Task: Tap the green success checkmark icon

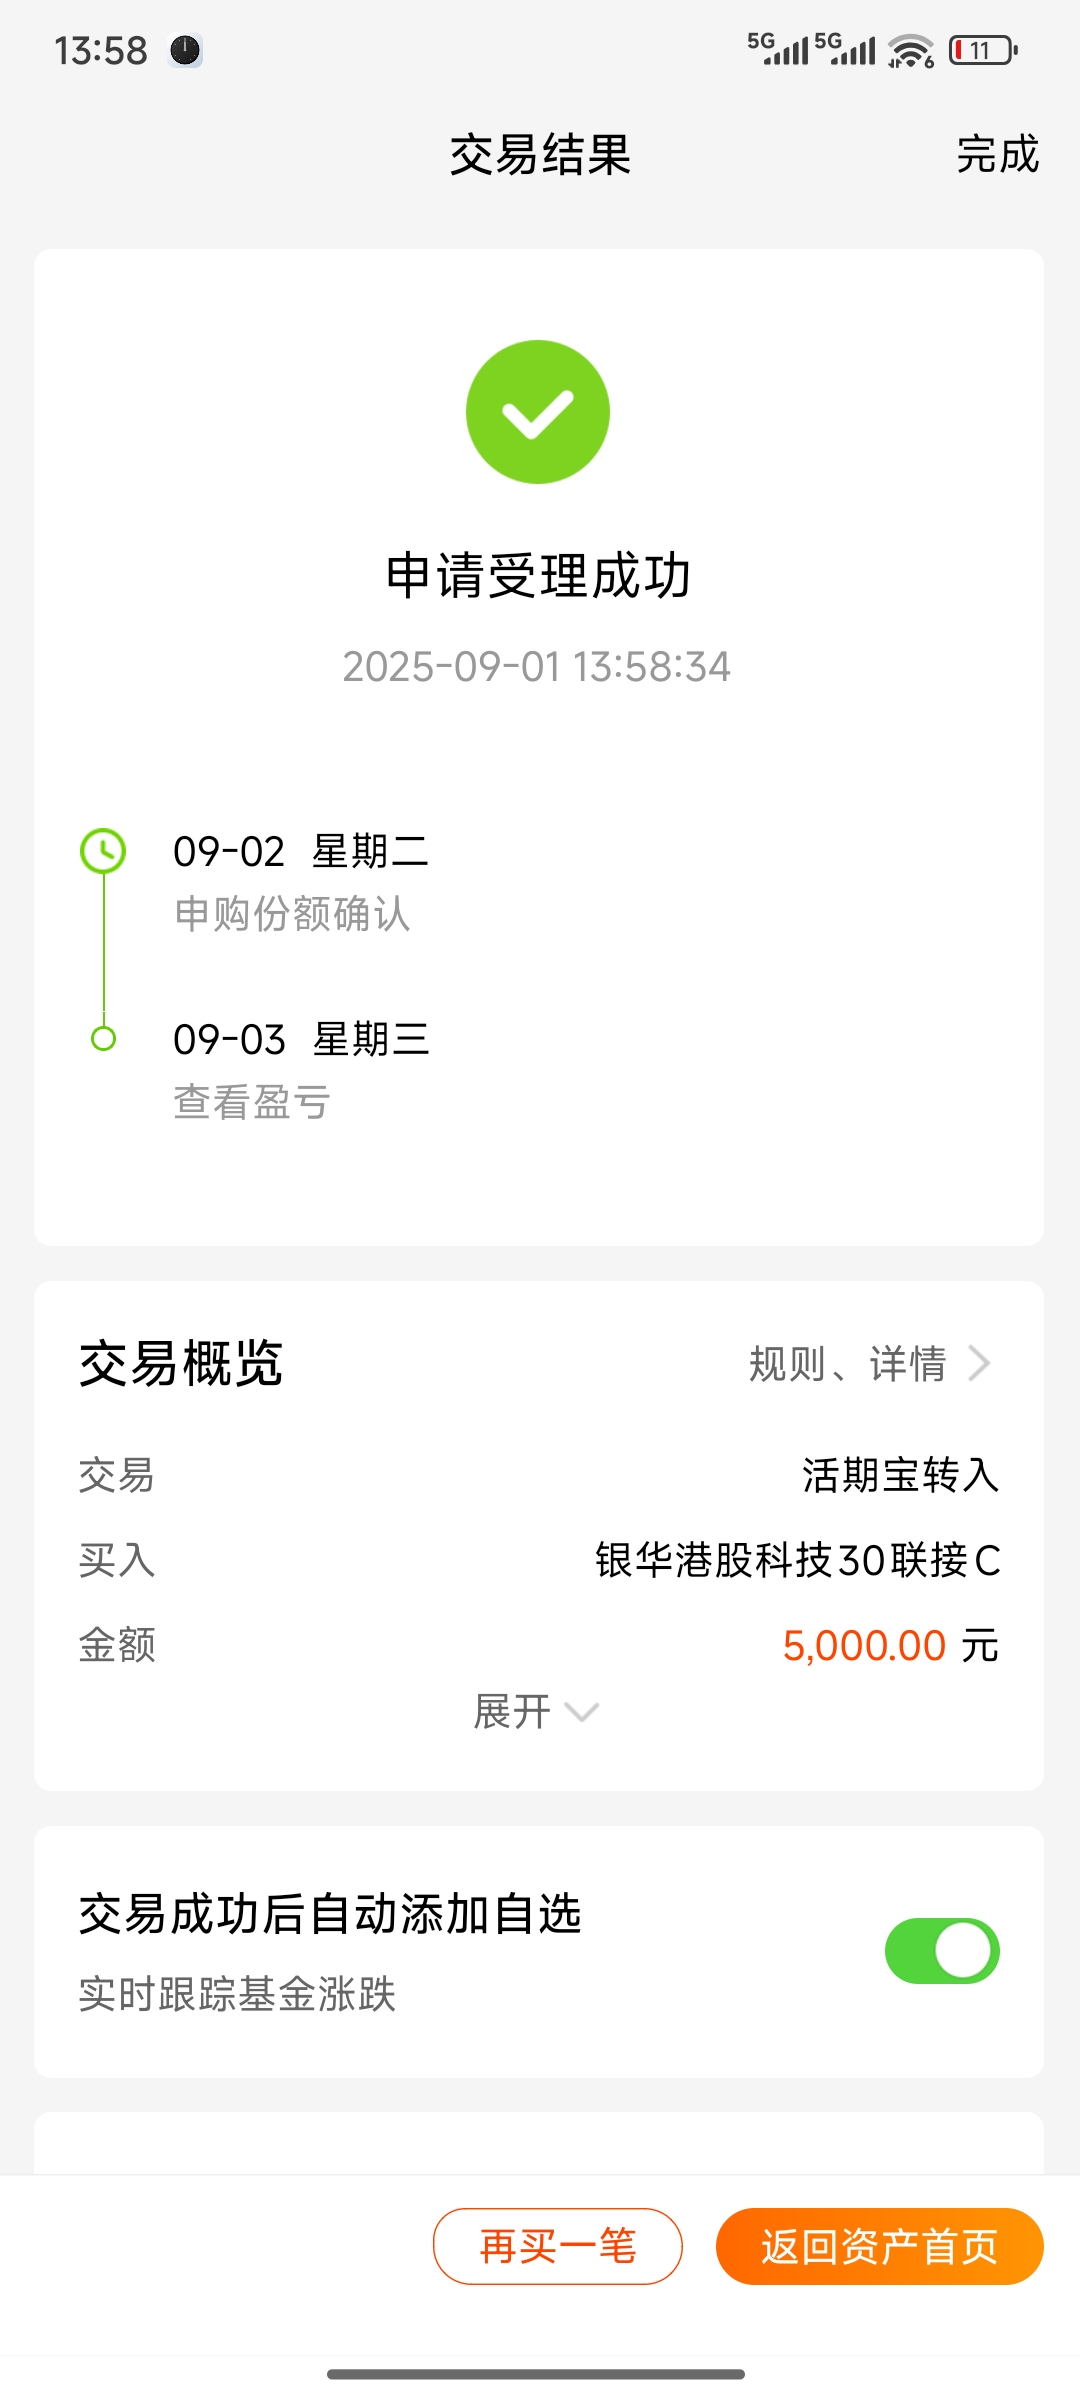Action: coord(538,412)
